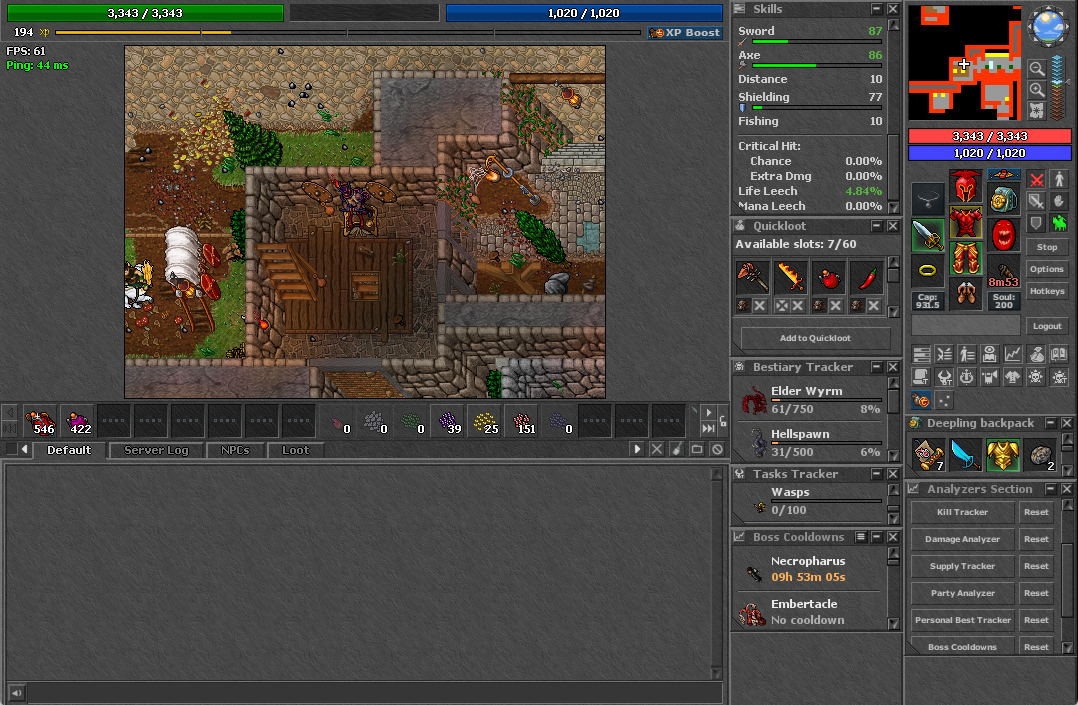Open the Kill Tracker analyzer
This screenshot has height=705, width=1078.
[962, 512]
